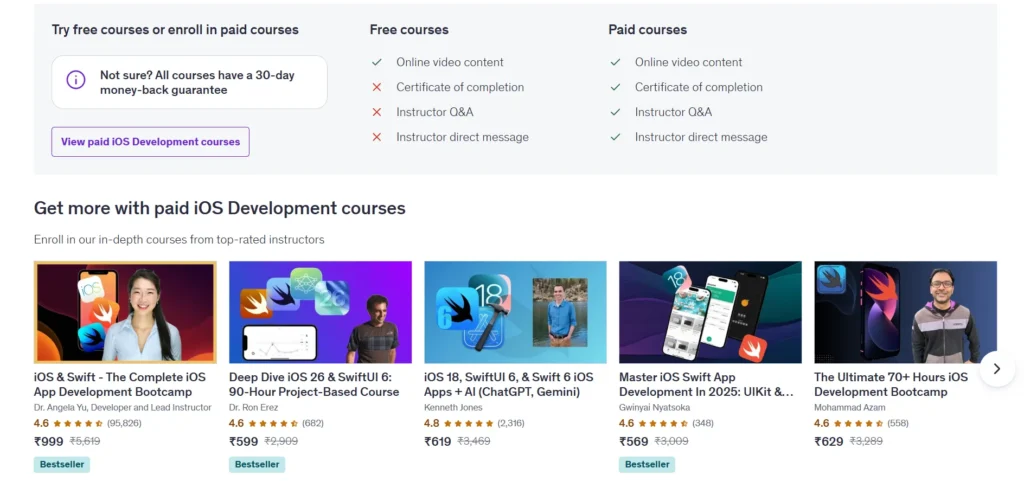Open The Ultimate 70+ Hours iOS Bootcamp title
This screenshot has width=1024, height=481.
click(891, 384)
